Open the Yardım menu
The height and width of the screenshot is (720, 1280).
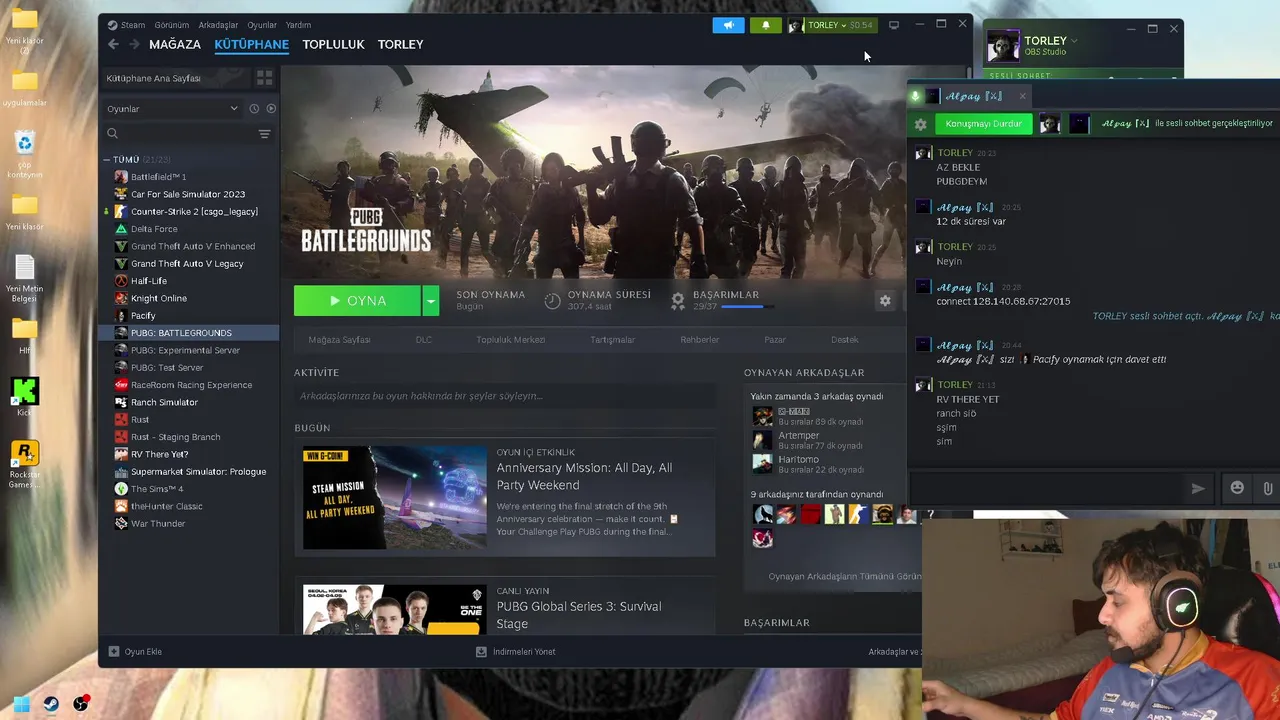(x=298, y=25)
